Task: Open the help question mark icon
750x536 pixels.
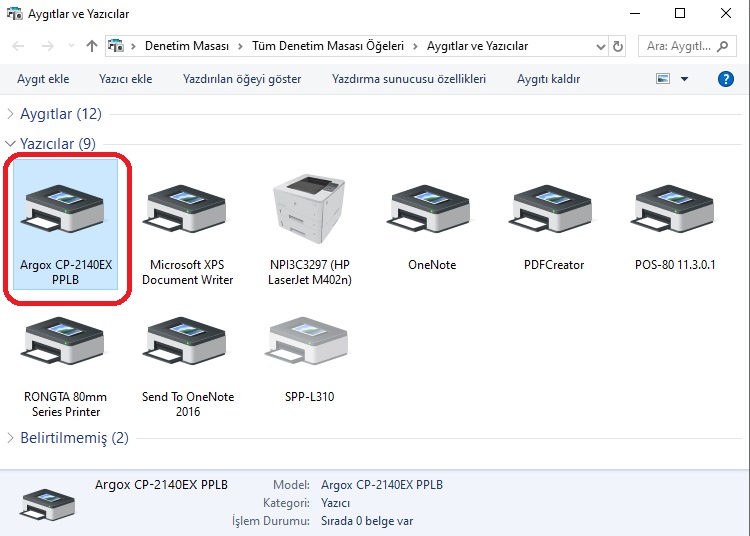Action: 726,79
